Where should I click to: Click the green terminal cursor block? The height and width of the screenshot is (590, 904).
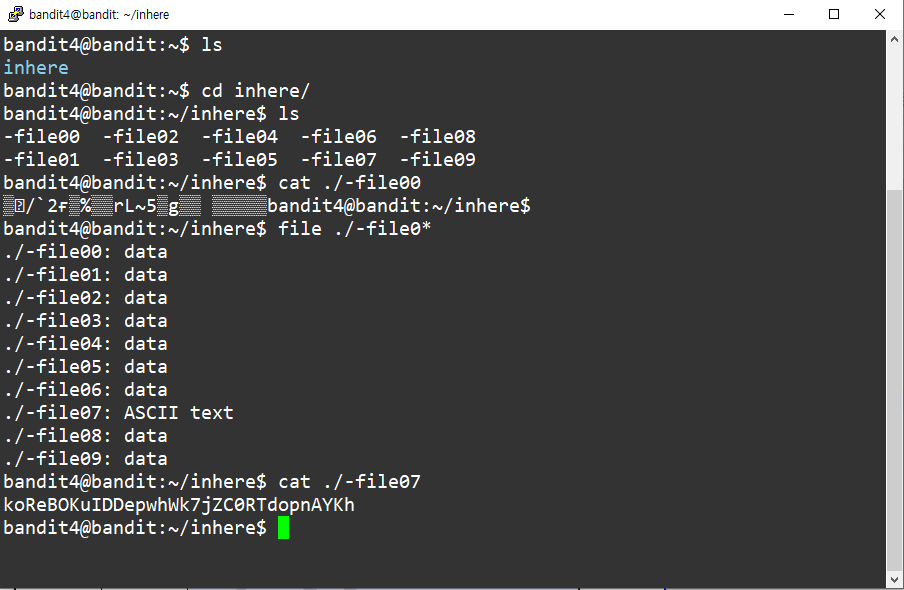(x=283, y=528)
